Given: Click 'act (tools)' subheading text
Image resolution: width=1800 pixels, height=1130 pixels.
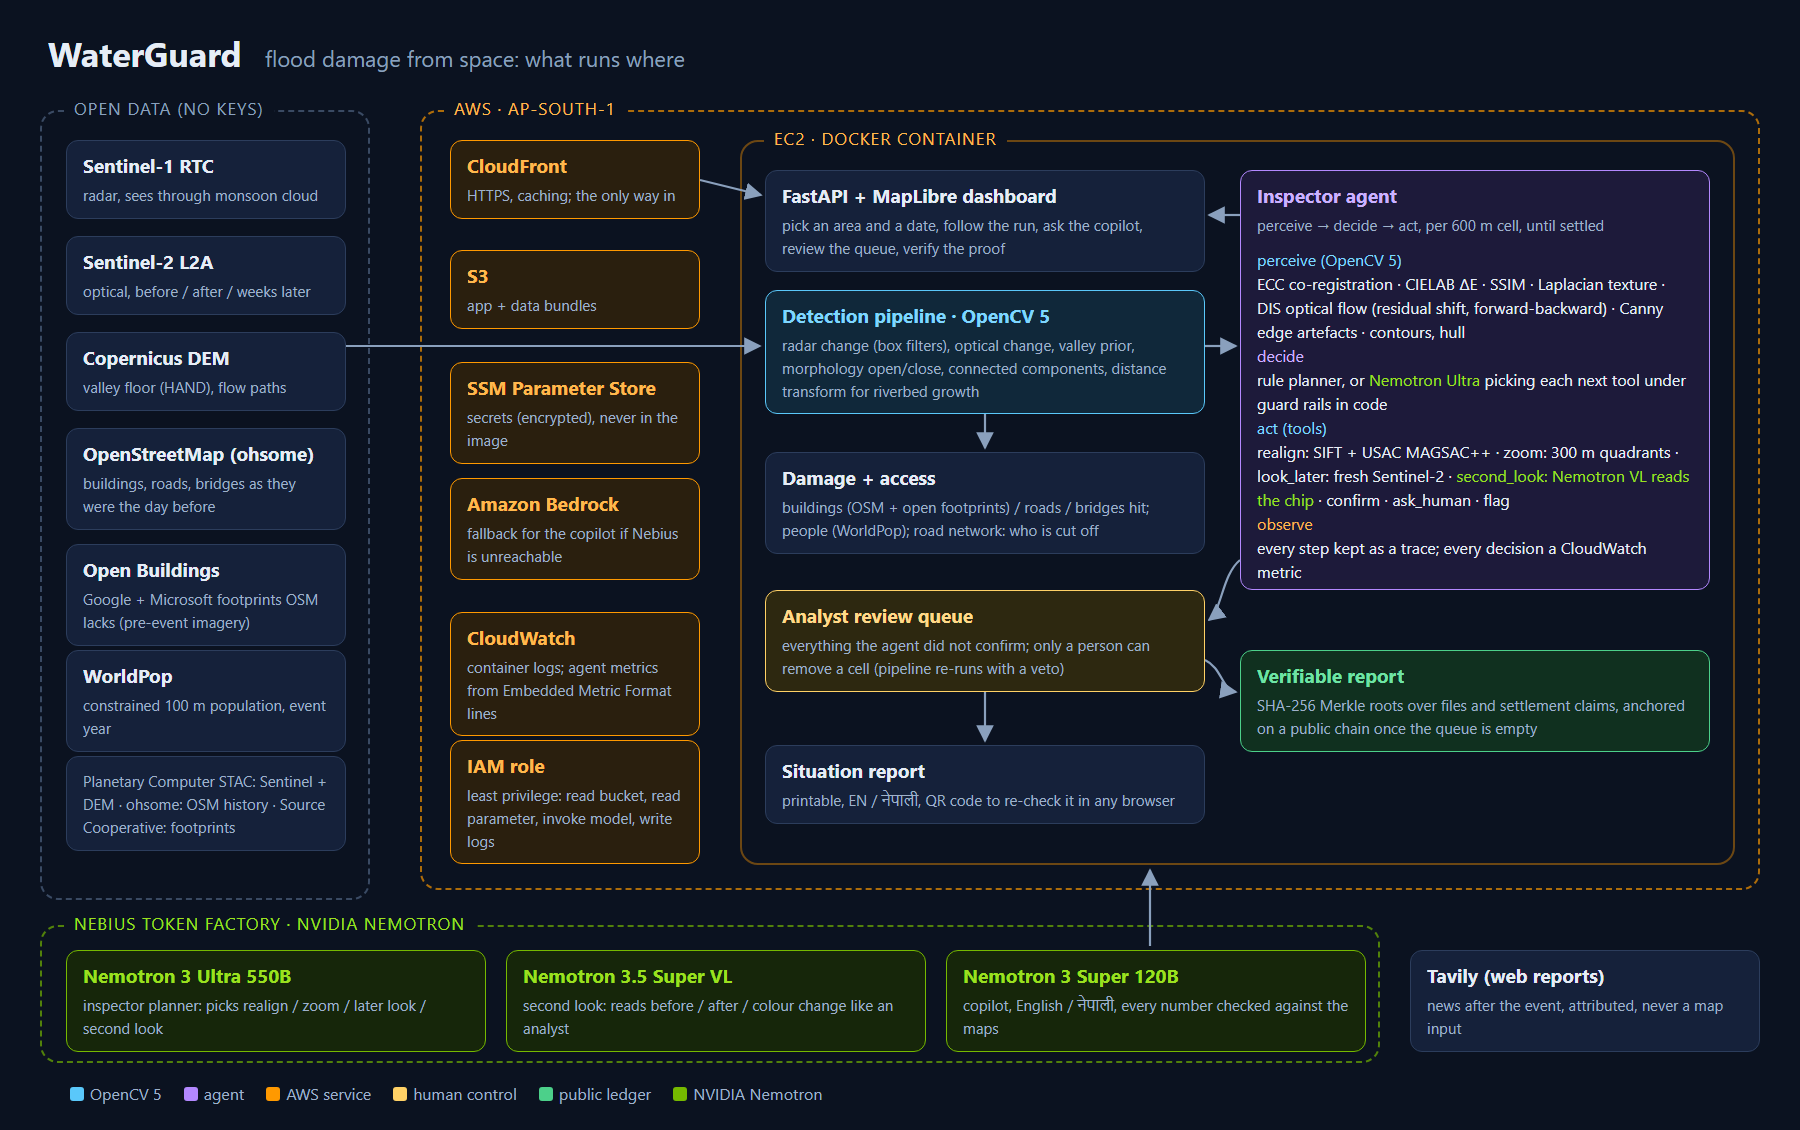Looking at the screenshot, I should point(1292,429).
